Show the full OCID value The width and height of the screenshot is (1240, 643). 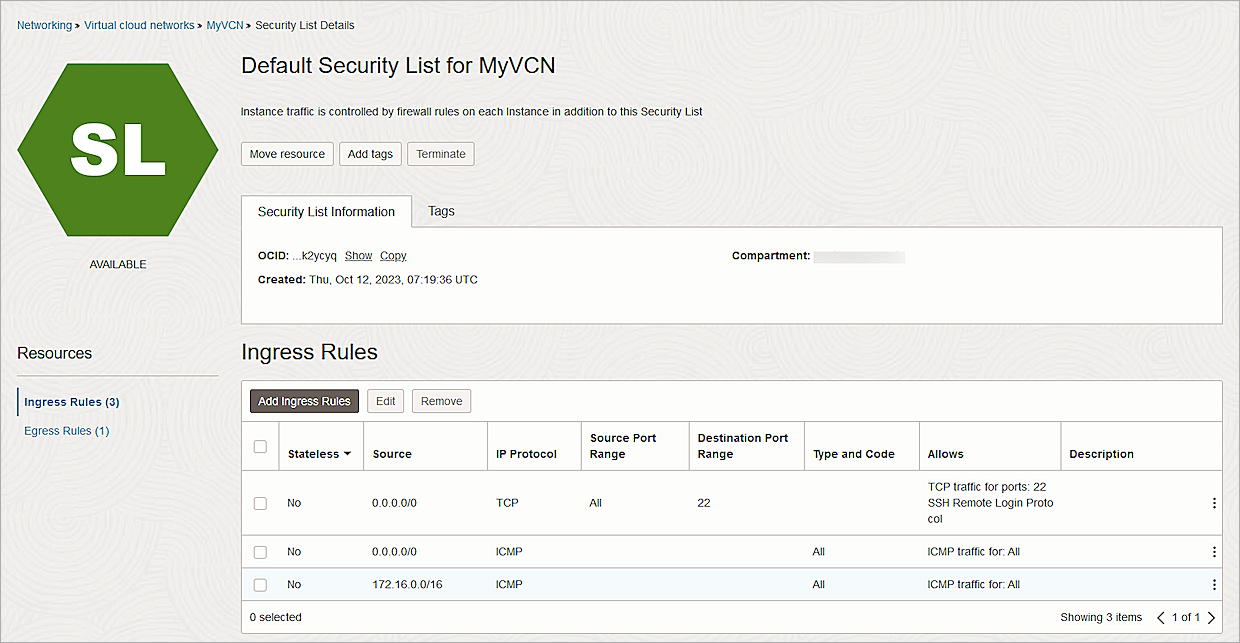point(358,255)
